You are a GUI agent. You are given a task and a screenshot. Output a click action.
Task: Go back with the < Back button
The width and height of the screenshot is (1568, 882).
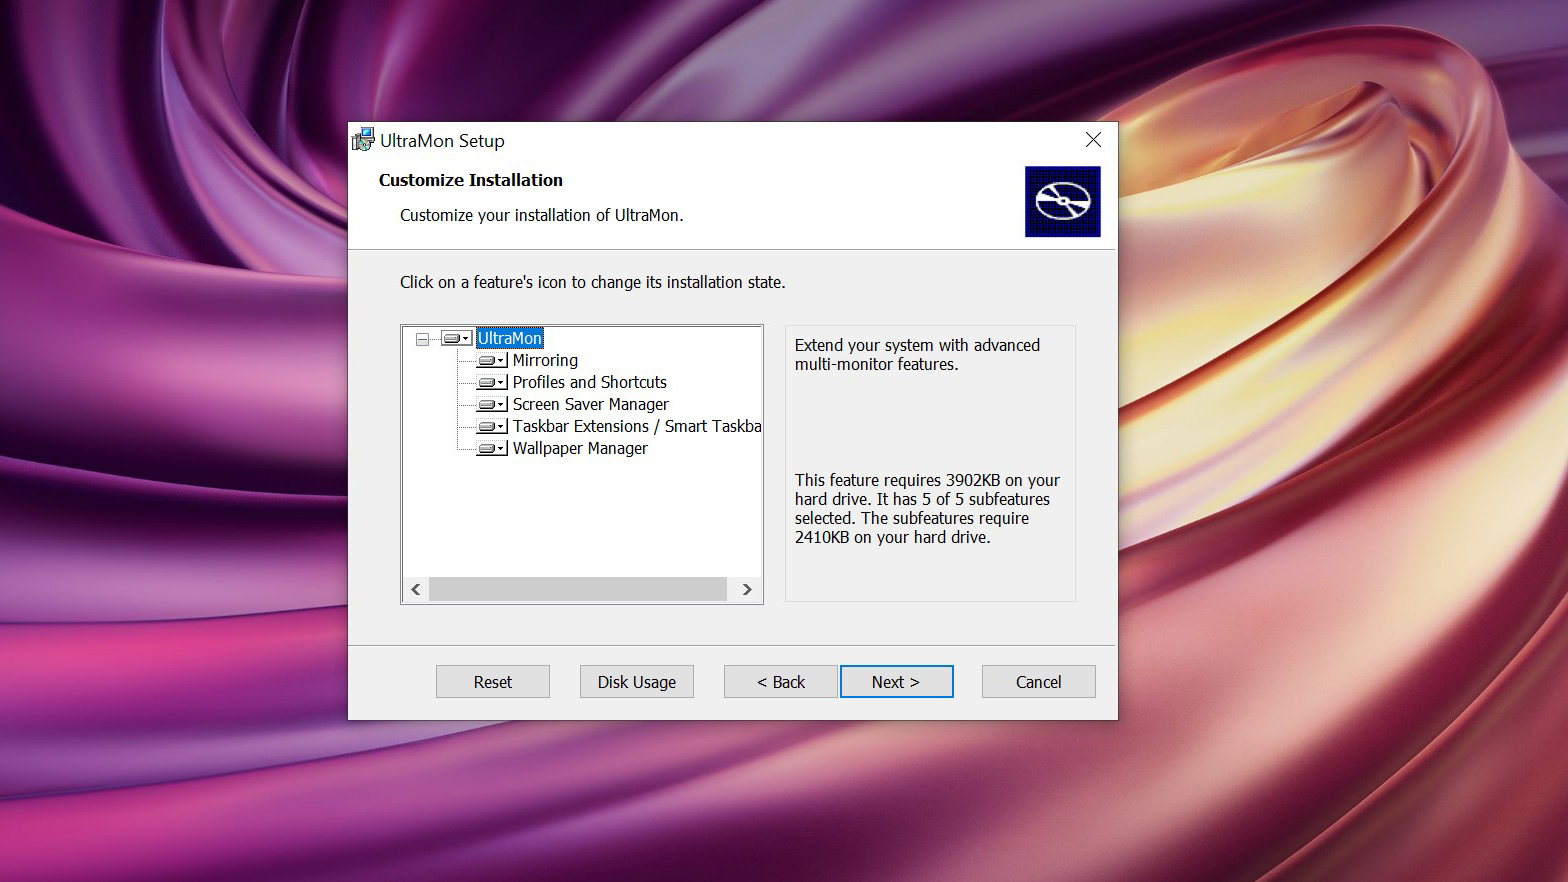coord(781,682)
